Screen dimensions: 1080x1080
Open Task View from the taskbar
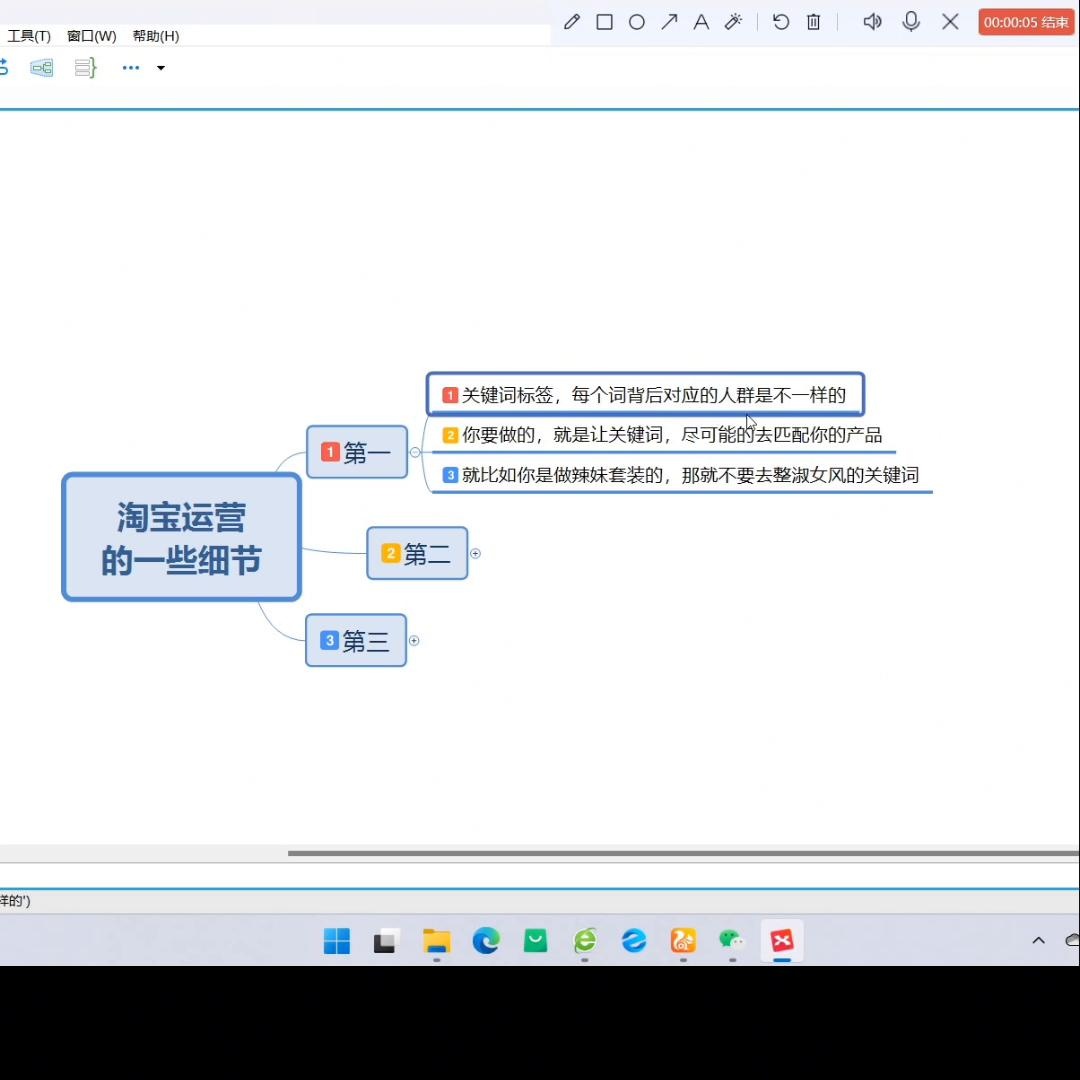386,941
